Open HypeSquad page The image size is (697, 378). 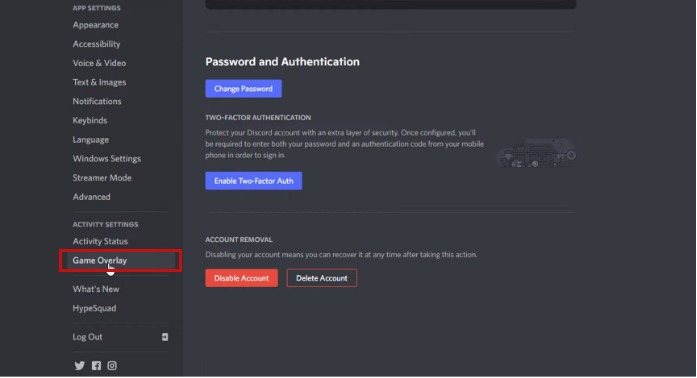pos(94,308)
